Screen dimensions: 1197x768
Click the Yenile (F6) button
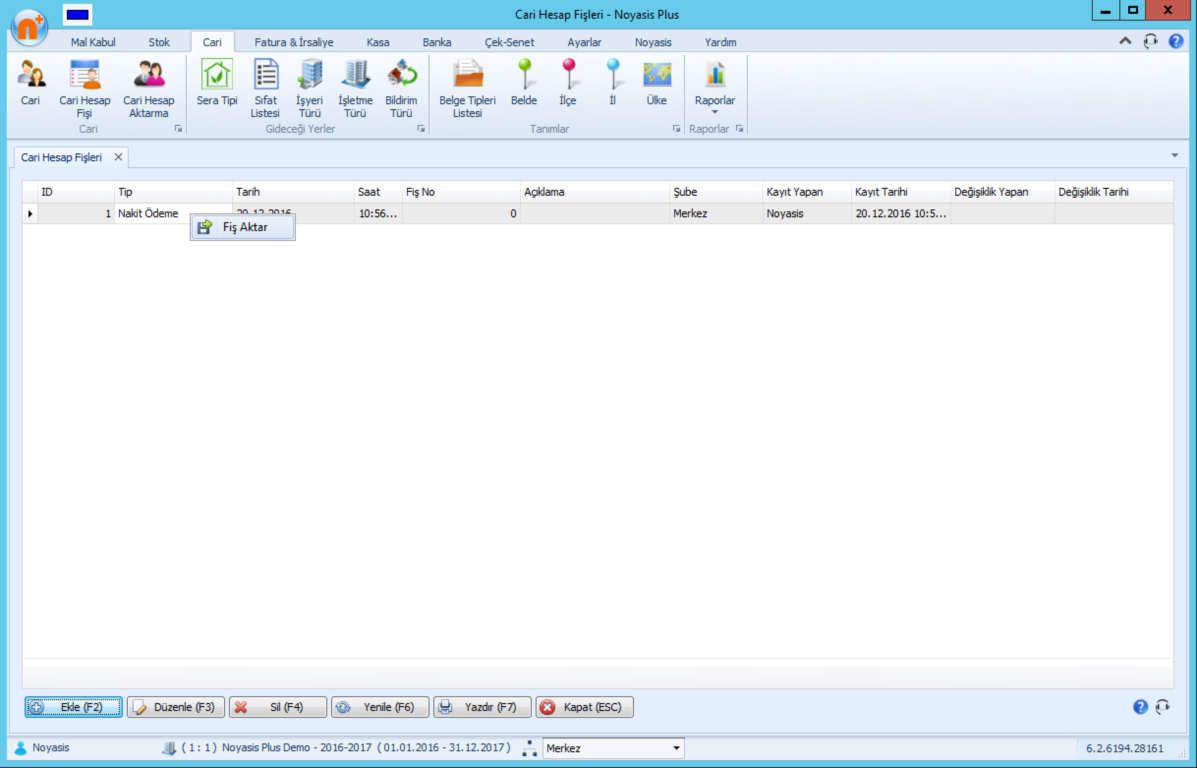(x=379, y=707)
